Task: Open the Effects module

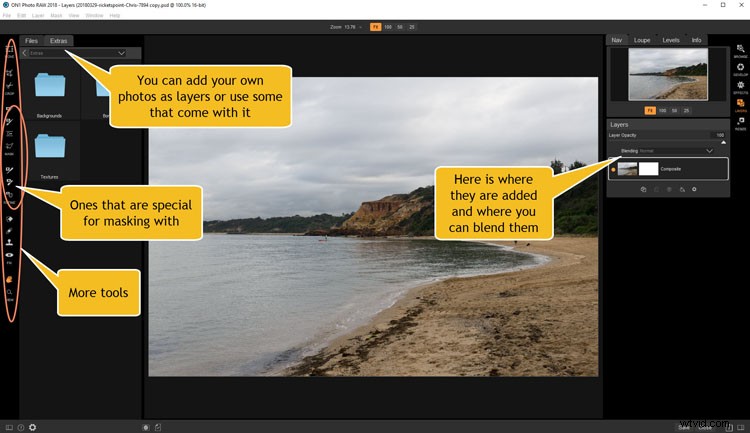Action: coord(740,87)
